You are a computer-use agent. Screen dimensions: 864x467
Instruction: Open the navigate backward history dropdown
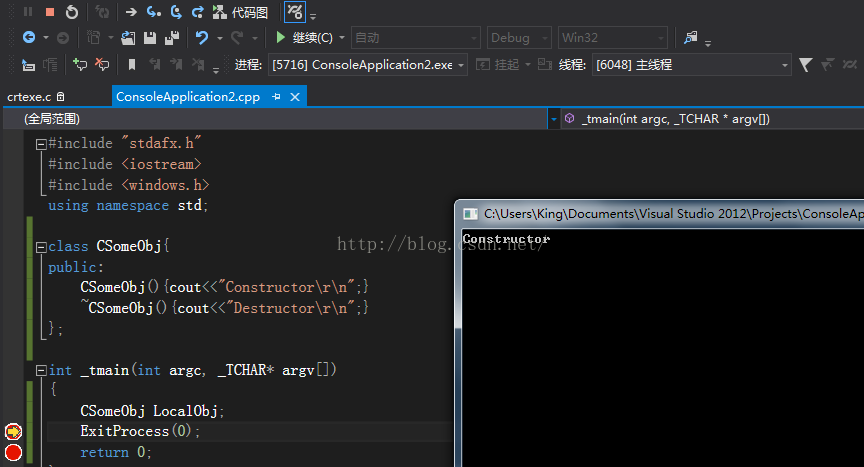pos(46,37)
